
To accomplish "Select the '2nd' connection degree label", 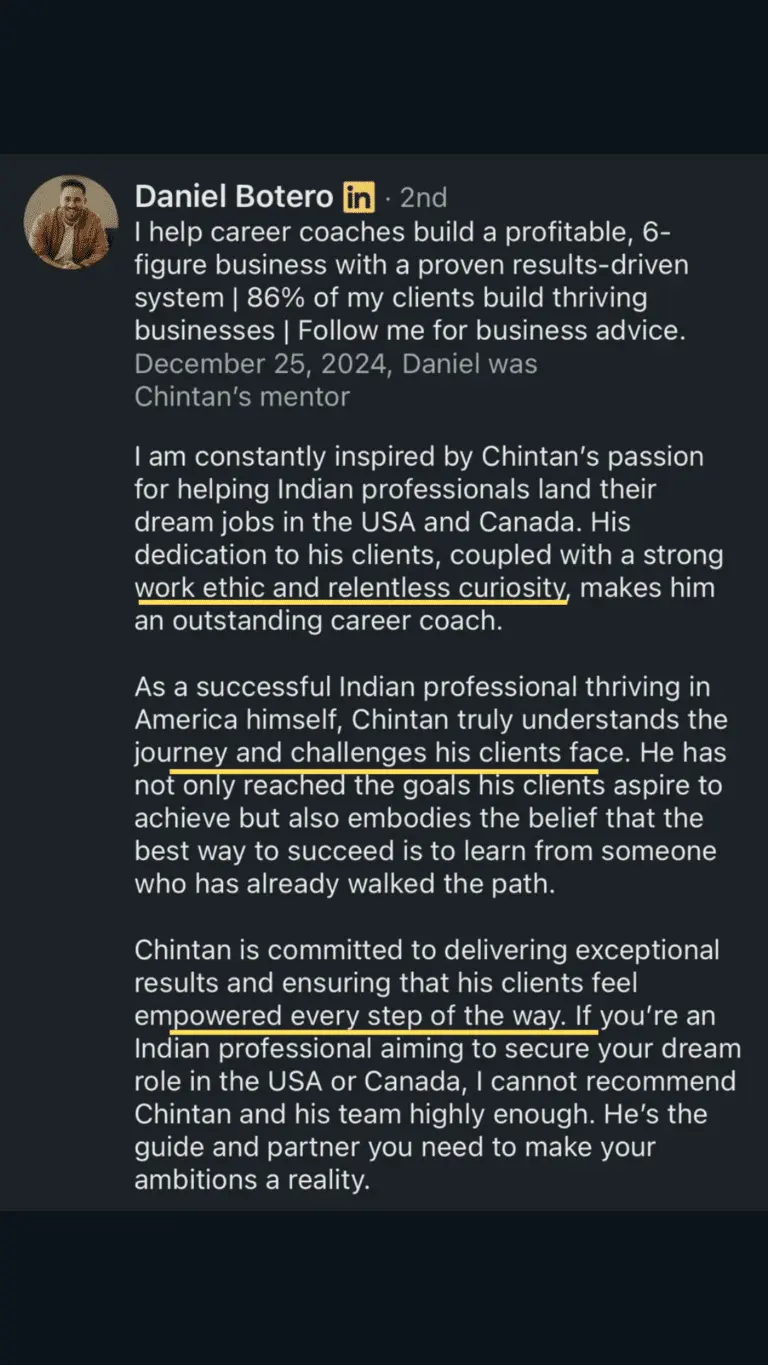I will (423, 197).
